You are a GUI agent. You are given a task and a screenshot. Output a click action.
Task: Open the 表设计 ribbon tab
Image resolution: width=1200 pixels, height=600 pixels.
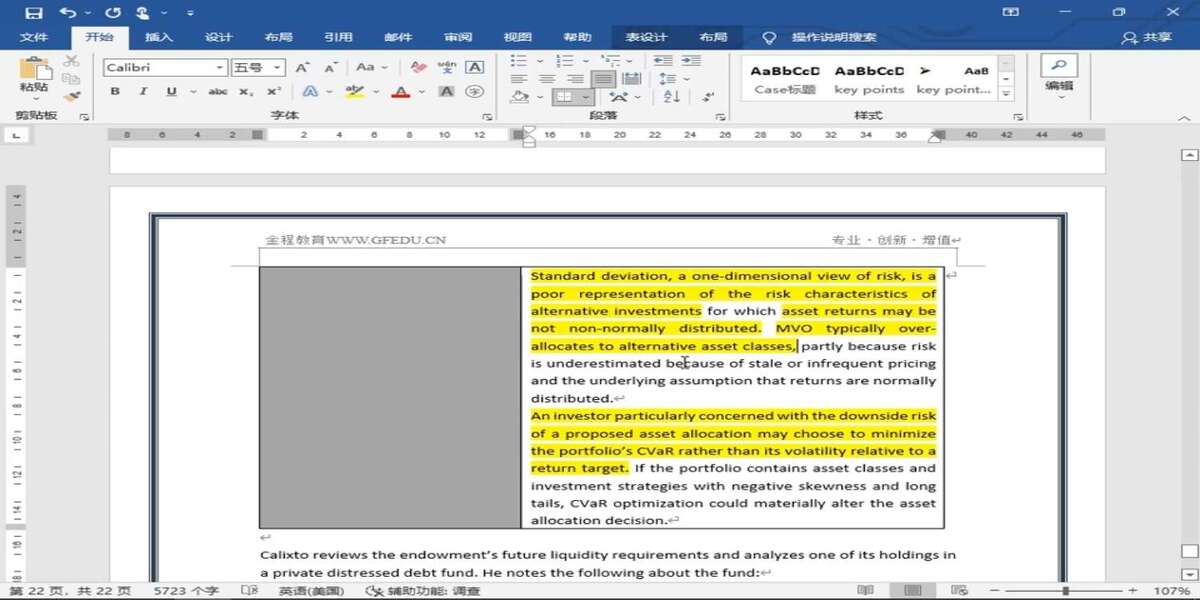(x=646, y=37)
